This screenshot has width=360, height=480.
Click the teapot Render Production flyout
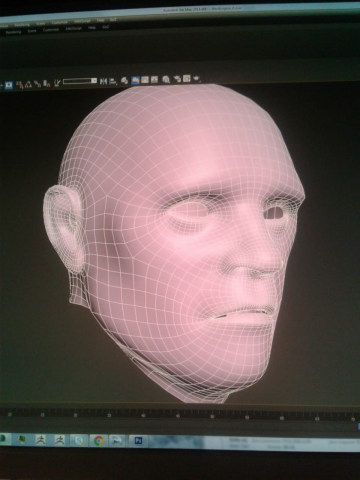(197, 79)
